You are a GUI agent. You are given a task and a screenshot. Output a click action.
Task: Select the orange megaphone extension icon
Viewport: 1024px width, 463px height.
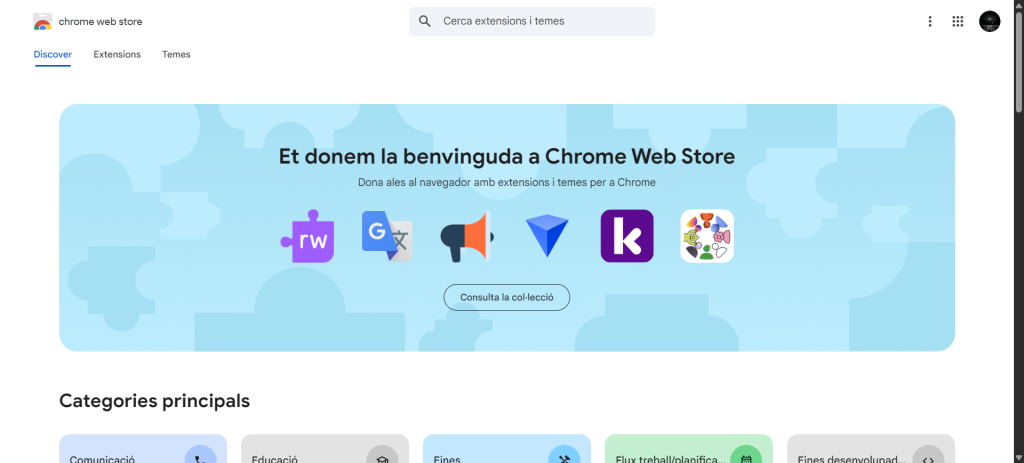[466, 236]
